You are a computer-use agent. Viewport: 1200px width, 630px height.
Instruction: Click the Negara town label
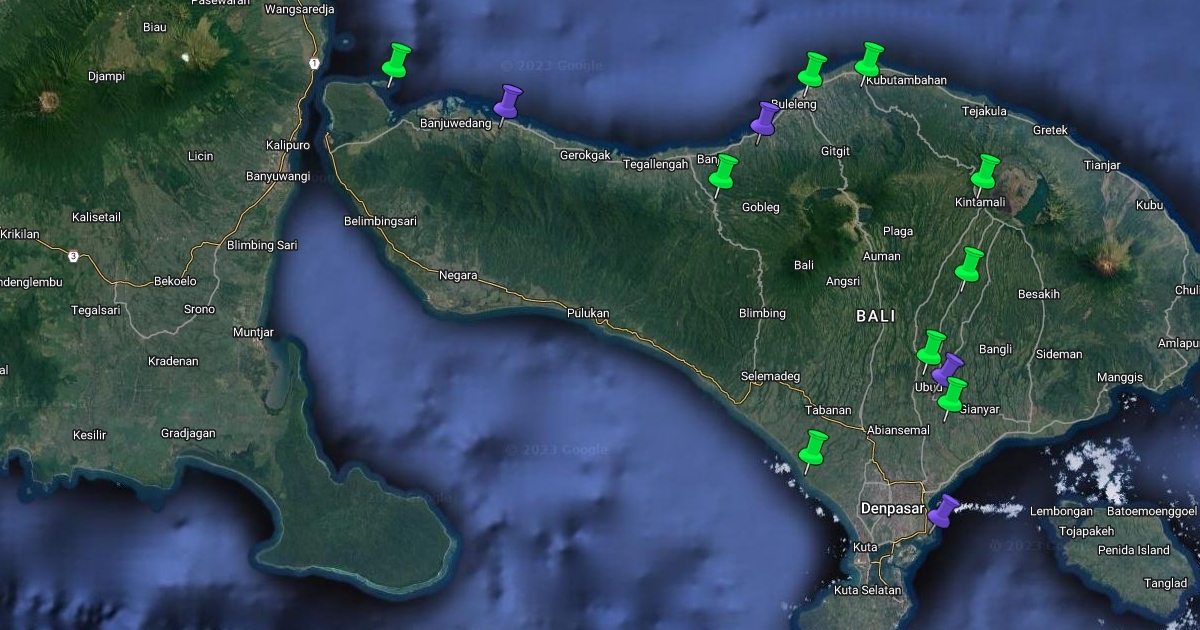pyautogui.click(x=458, y=275)
